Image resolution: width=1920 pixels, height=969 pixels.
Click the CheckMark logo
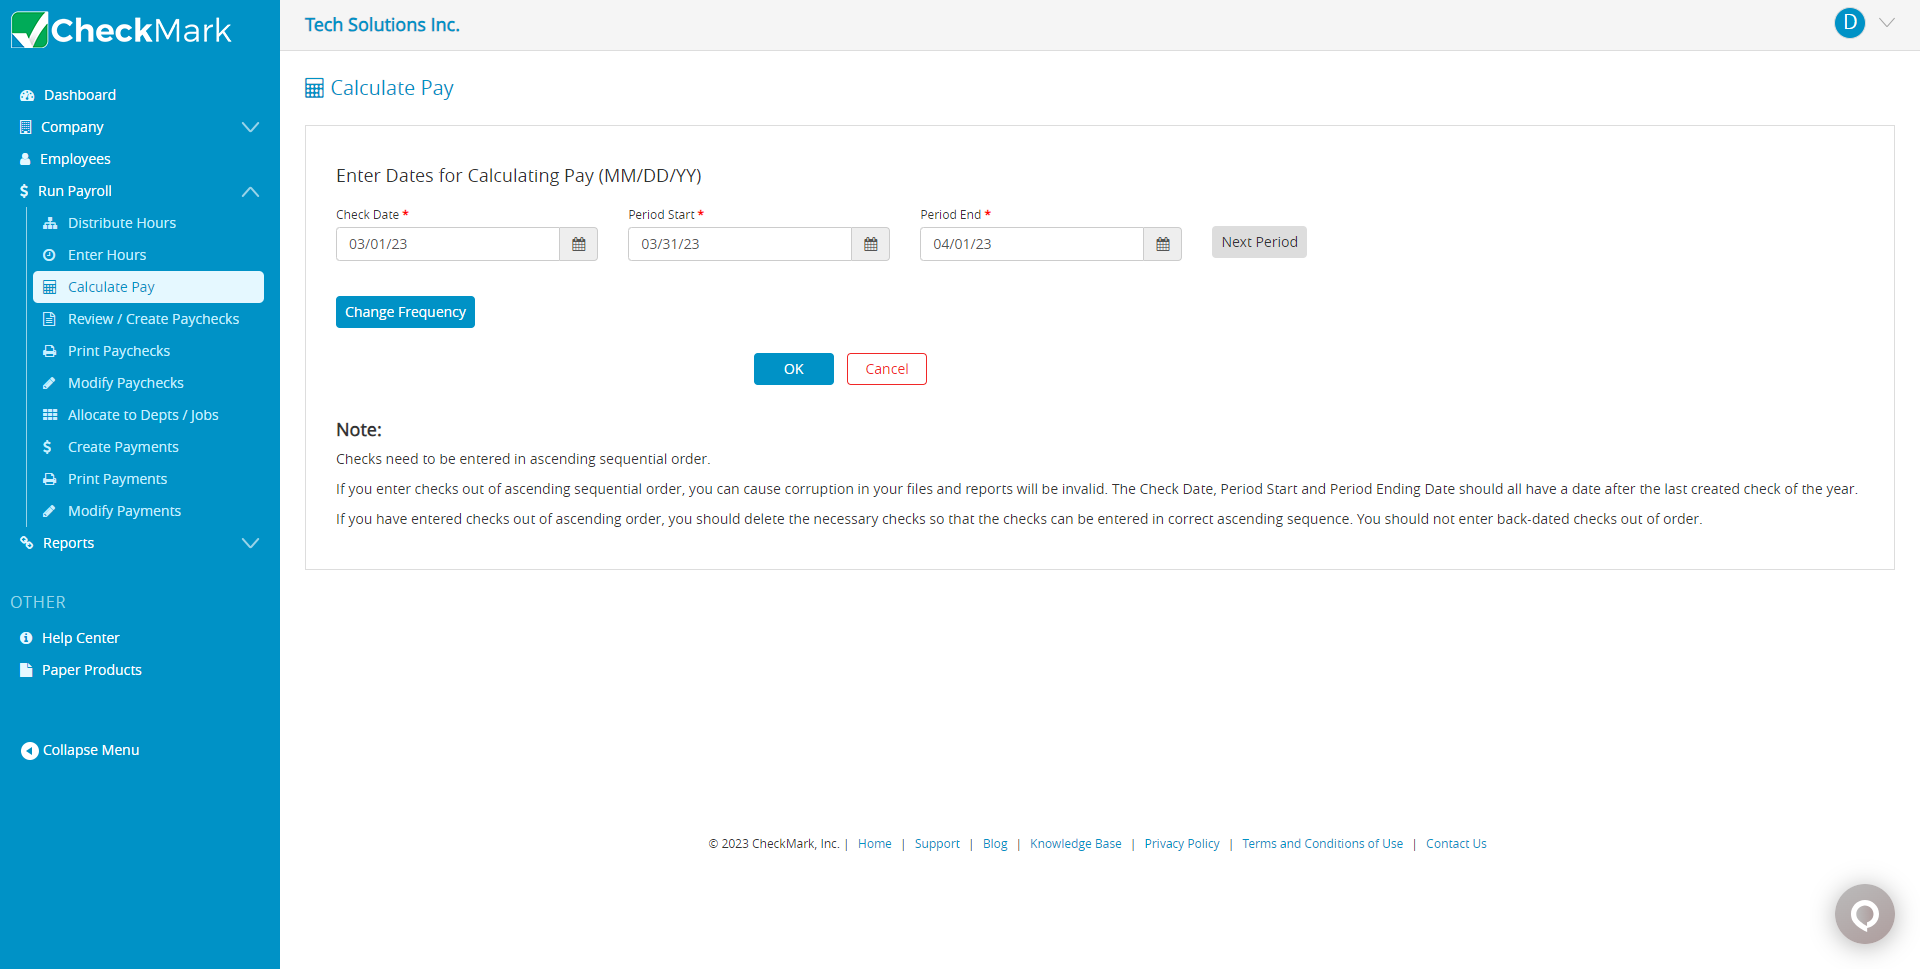click(x=121, y=30)
